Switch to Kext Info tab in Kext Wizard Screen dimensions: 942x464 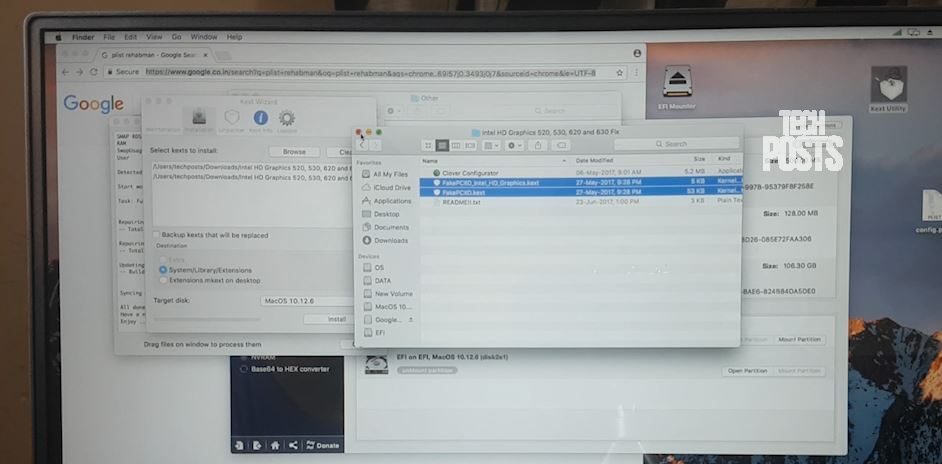[x=260, y=121]
